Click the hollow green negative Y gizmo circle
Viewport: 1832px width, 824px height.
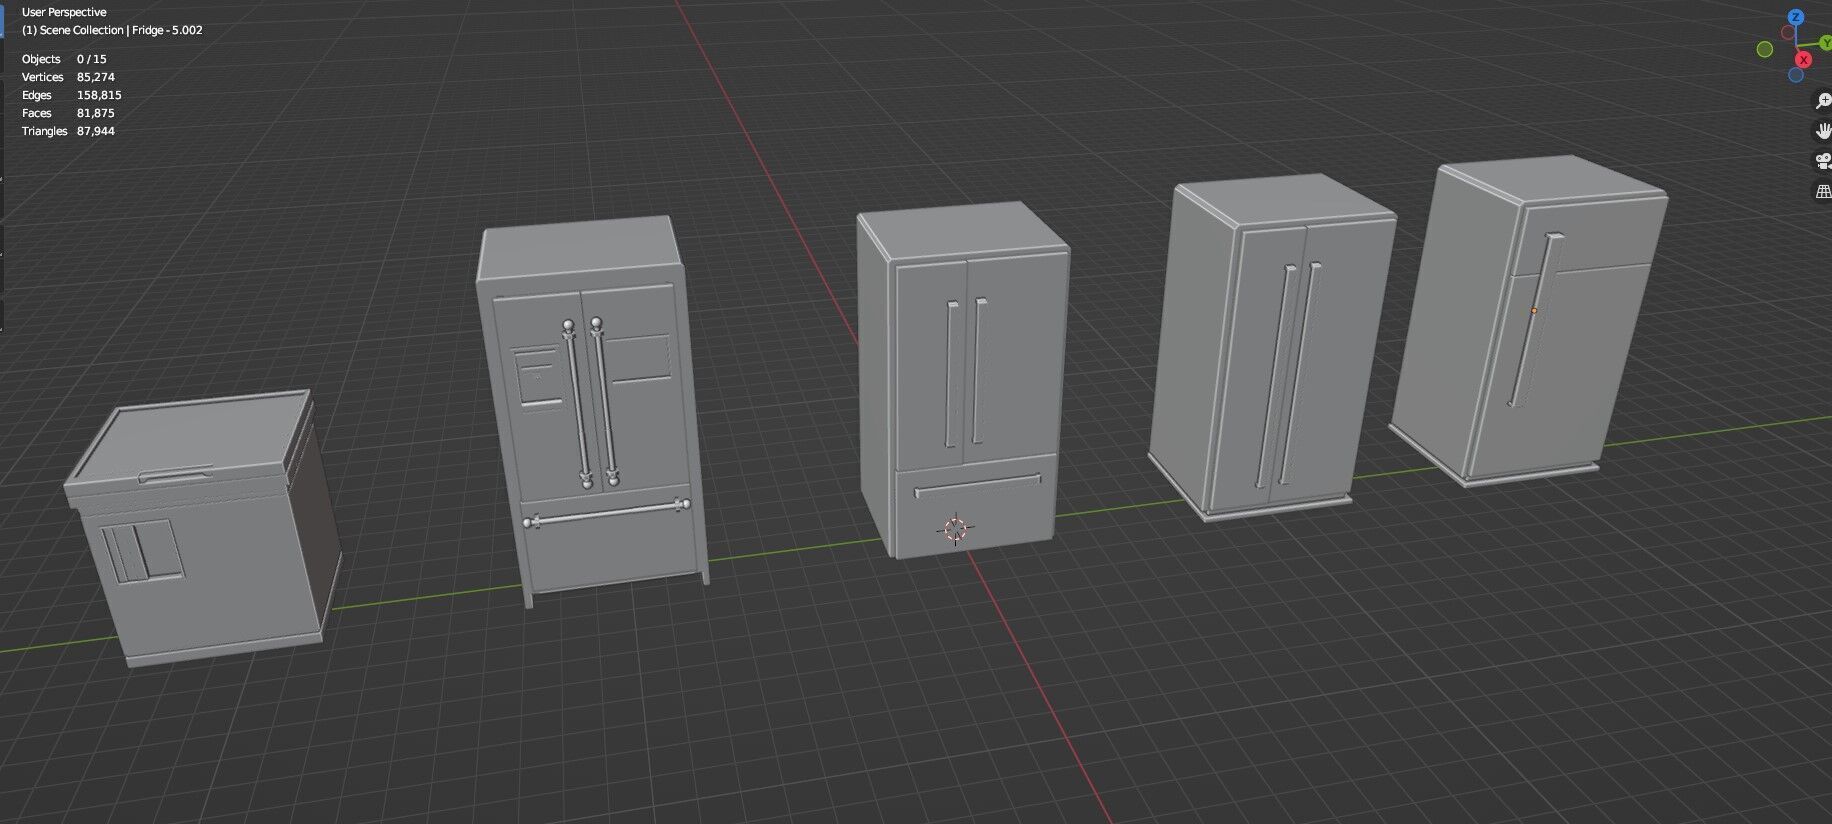[1765, 49]
